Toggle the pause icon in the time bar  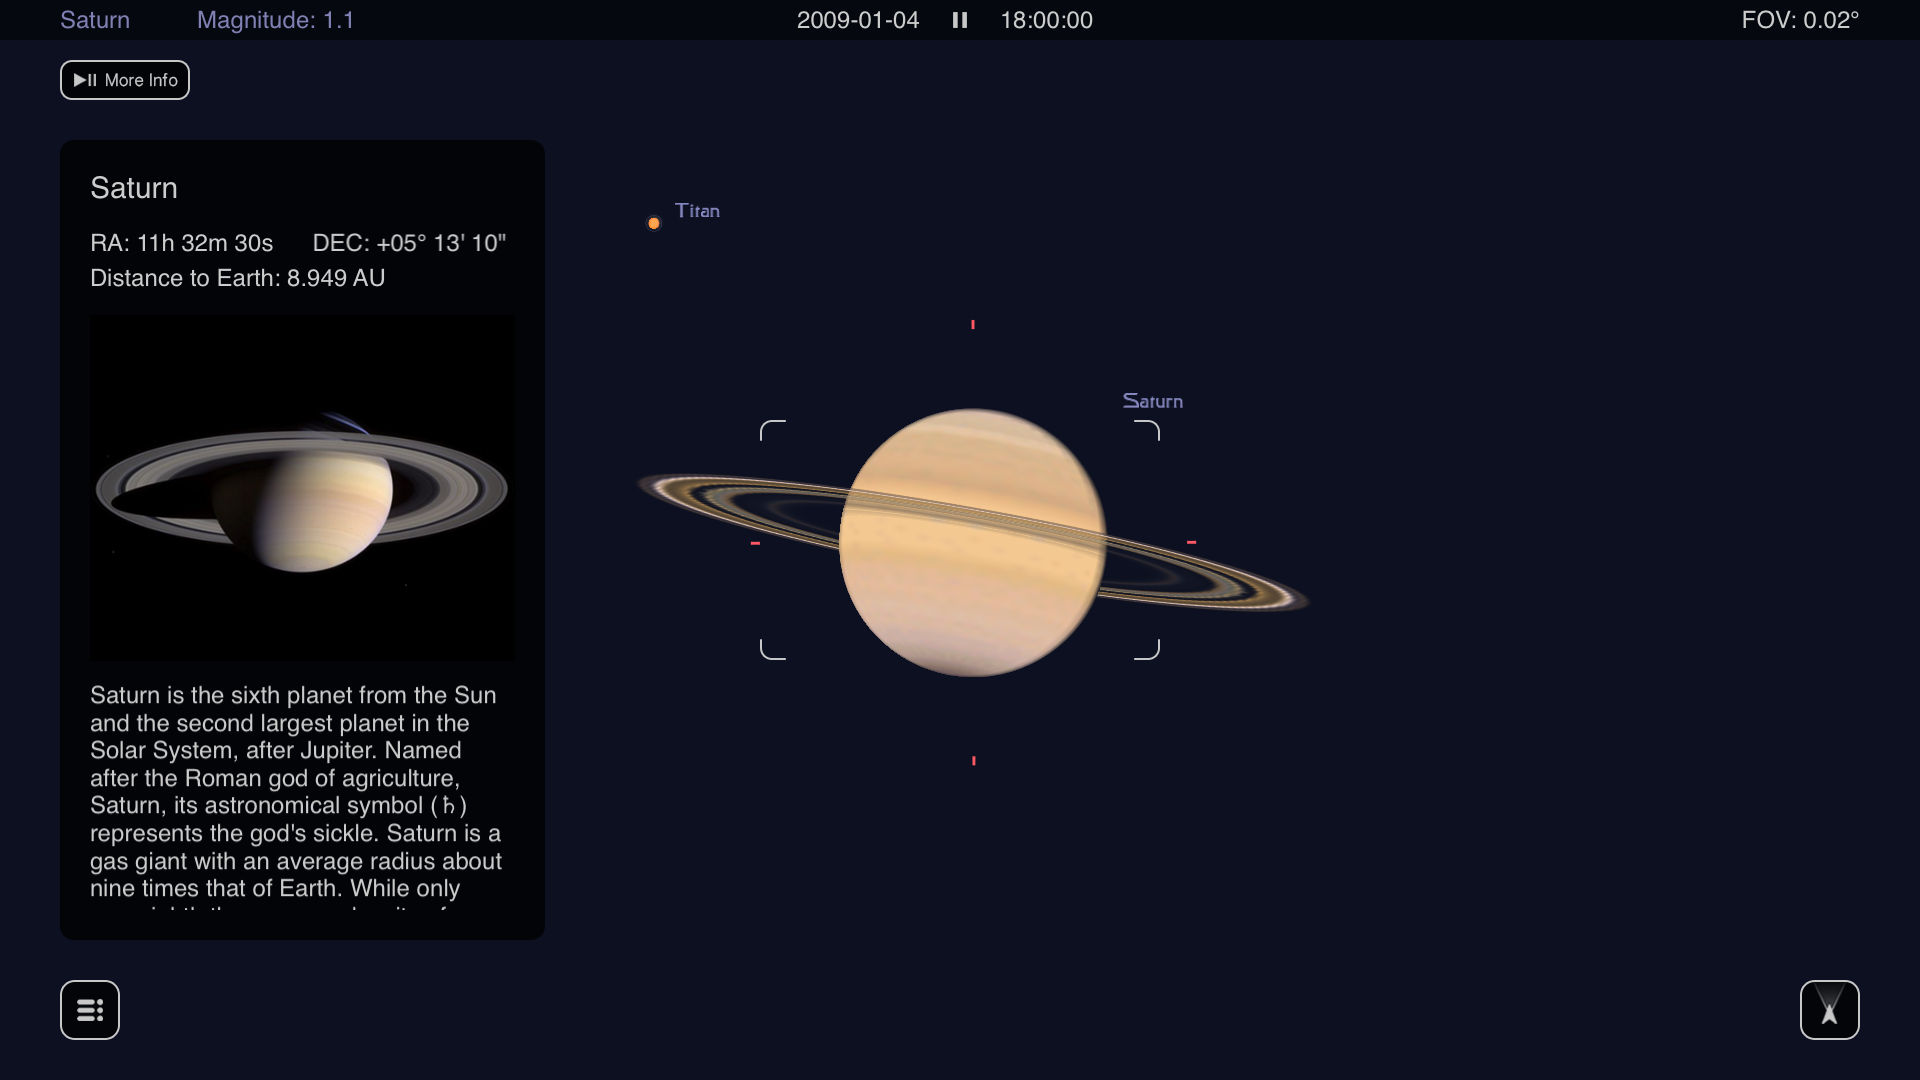point(960,20)
